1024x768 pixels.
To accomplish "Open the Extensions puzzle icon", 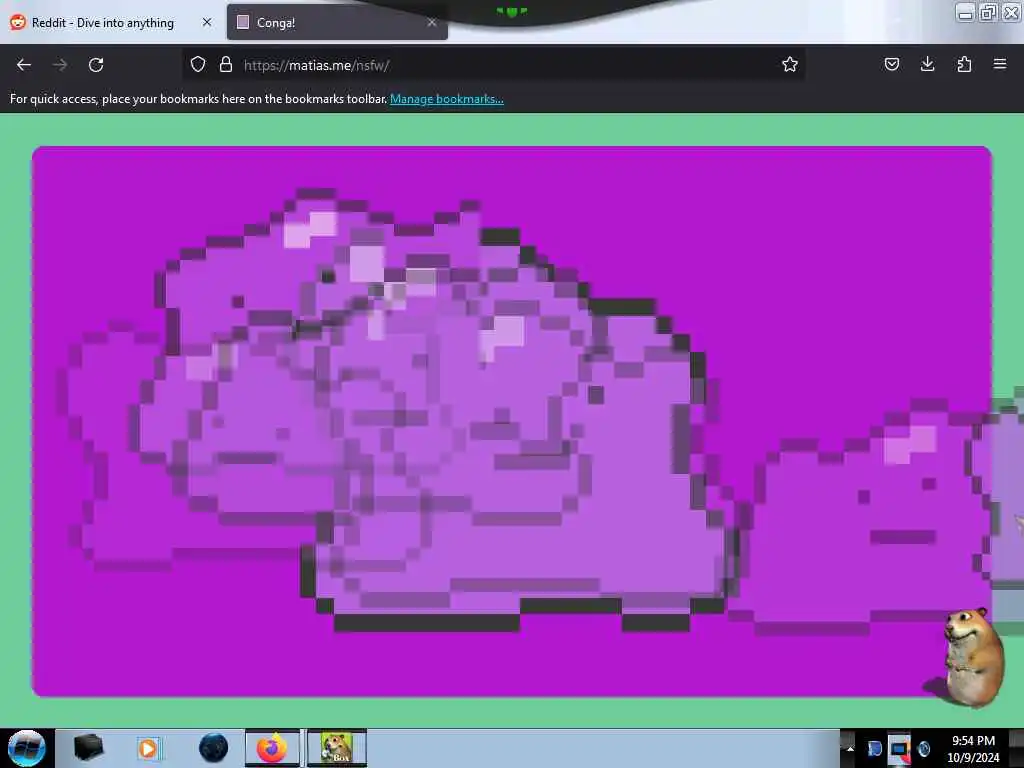I will 964,64.
